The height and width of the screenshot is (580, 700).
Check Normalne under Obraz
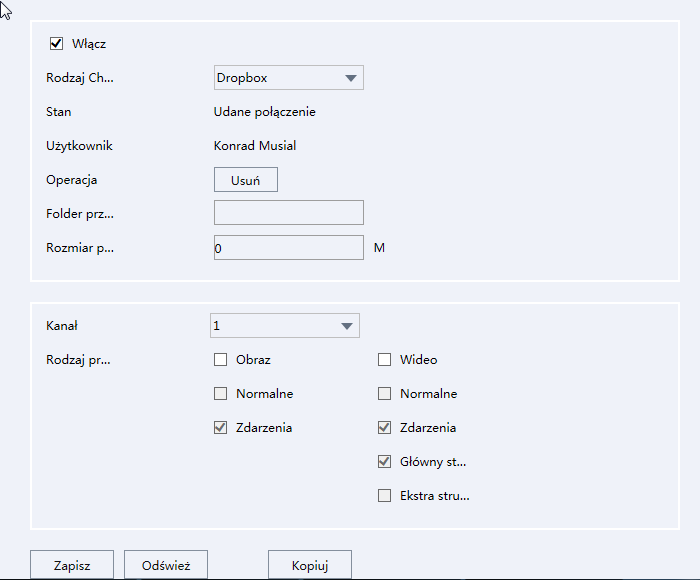(221, 394)
